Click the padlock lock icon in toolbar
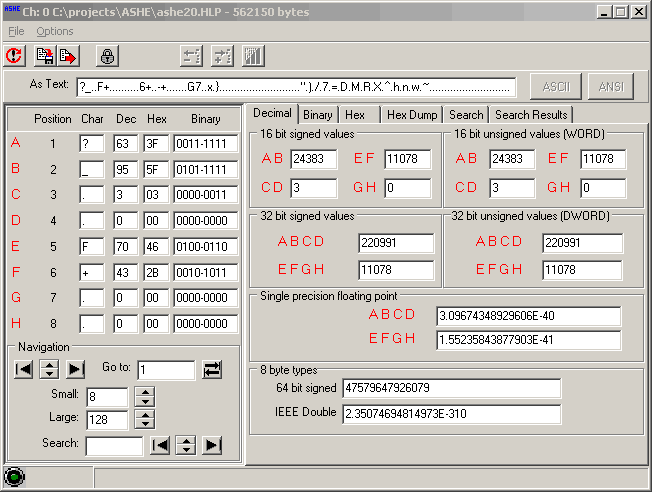 [x=107, y=56]
